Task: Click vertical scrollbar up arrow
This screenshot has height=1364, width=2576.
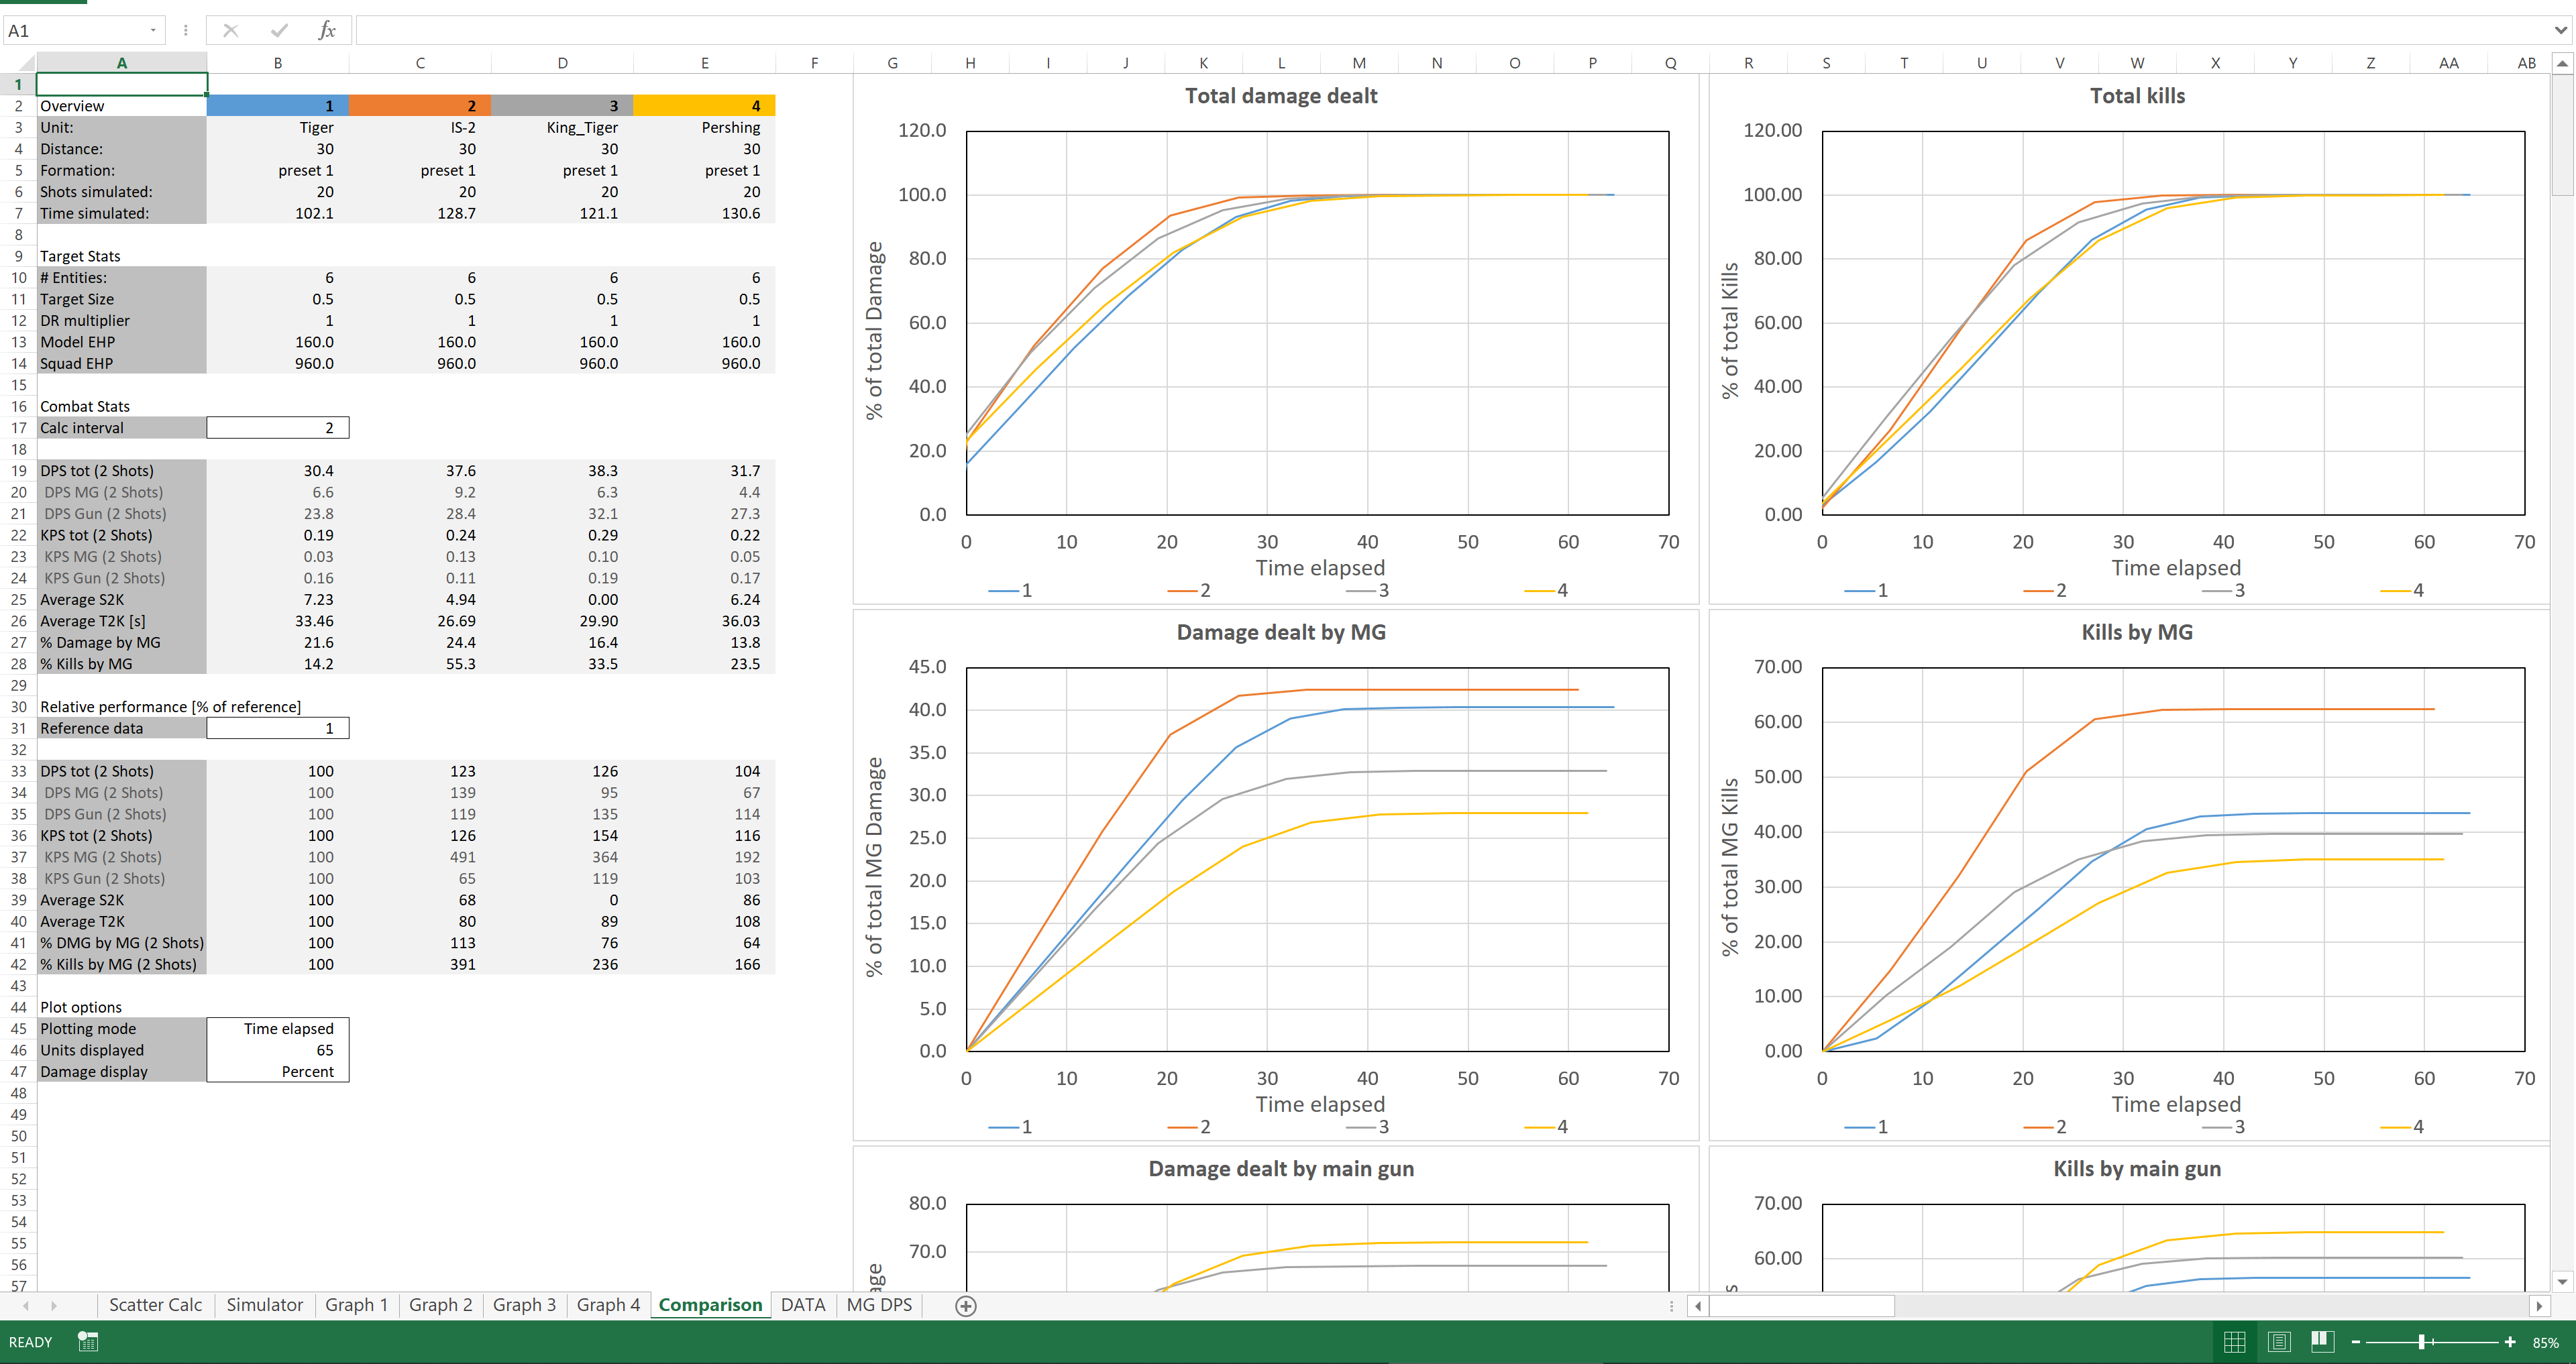Action: (2562, 64)
